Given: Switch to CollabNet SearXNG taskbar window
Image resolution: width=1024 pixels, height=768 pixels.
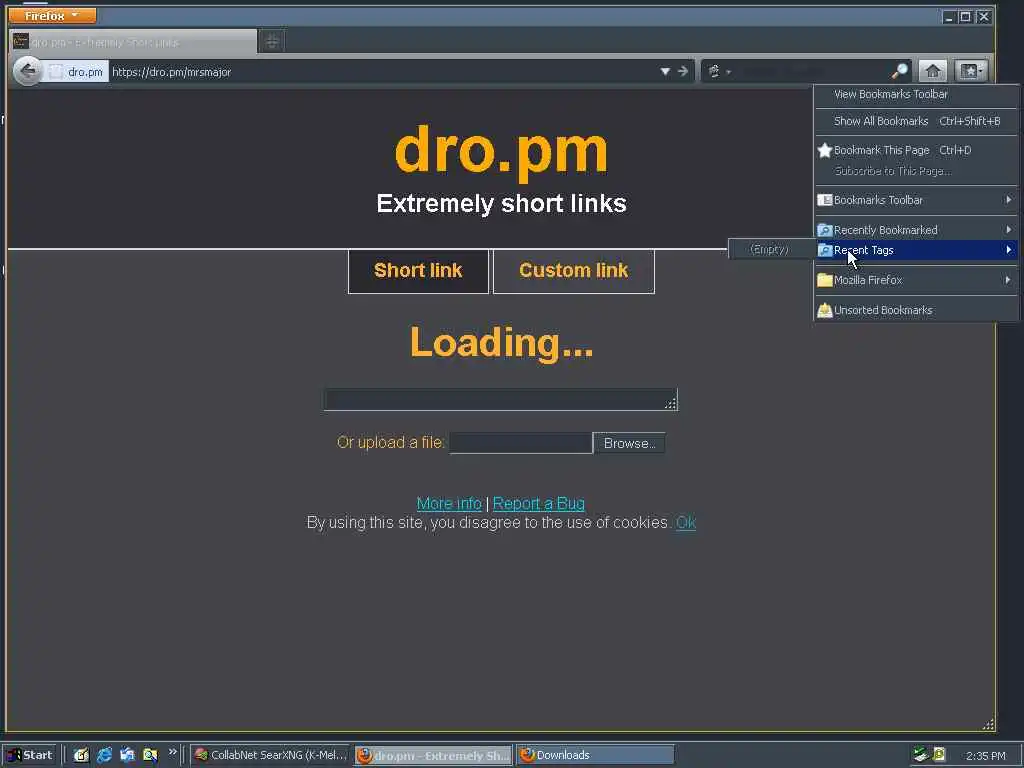Looking at the screenshot, I should click(x=271, y=755).
